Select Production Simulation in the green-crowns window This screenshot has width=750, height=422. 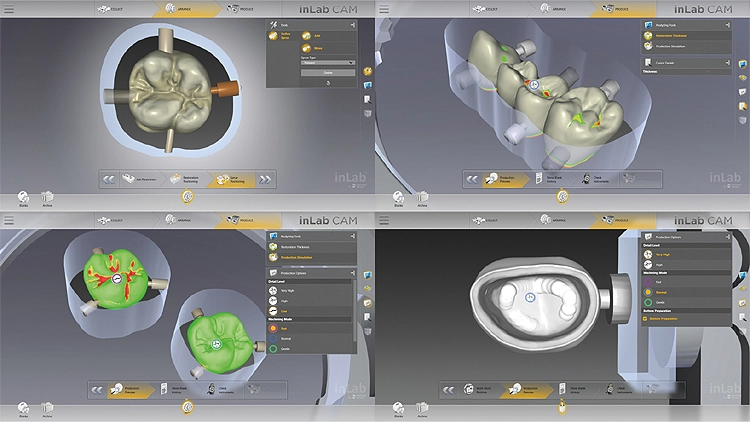click(311, 257)
